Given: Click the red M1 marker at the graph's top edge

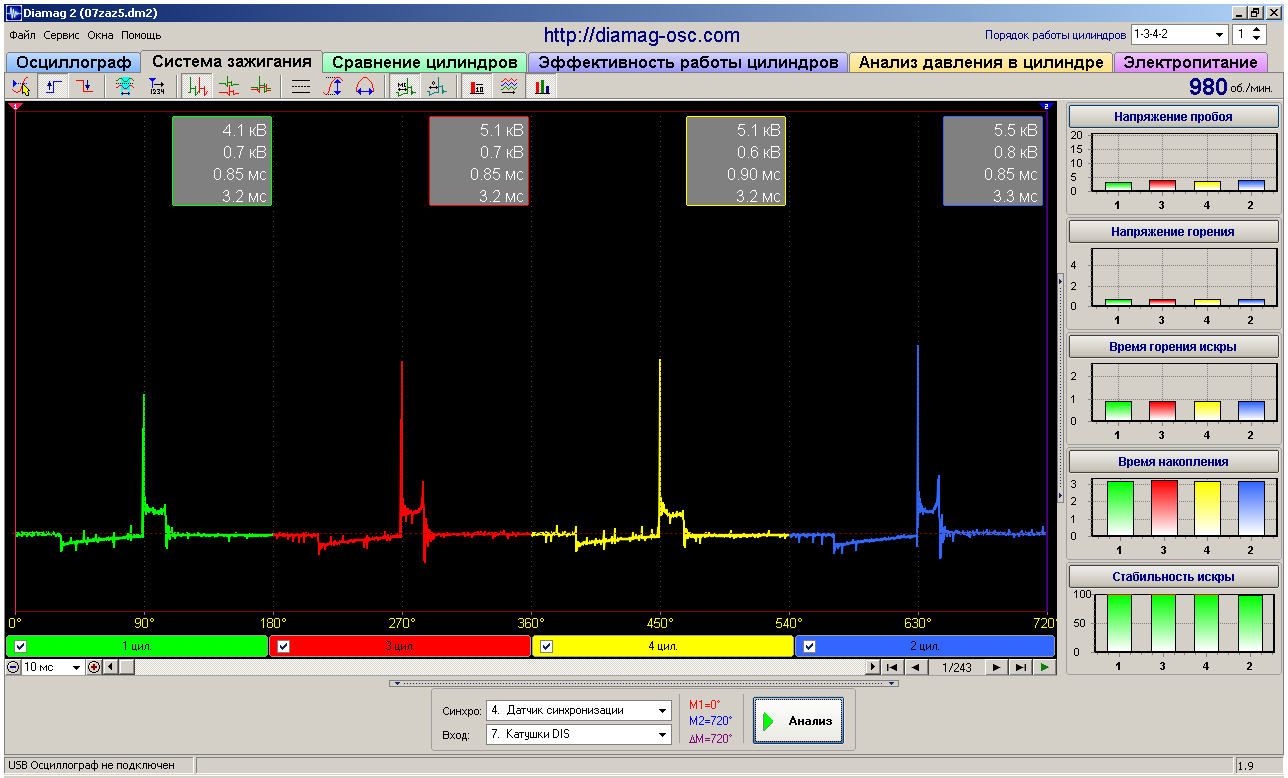Looking at the screenshot, I should [15, 106].
